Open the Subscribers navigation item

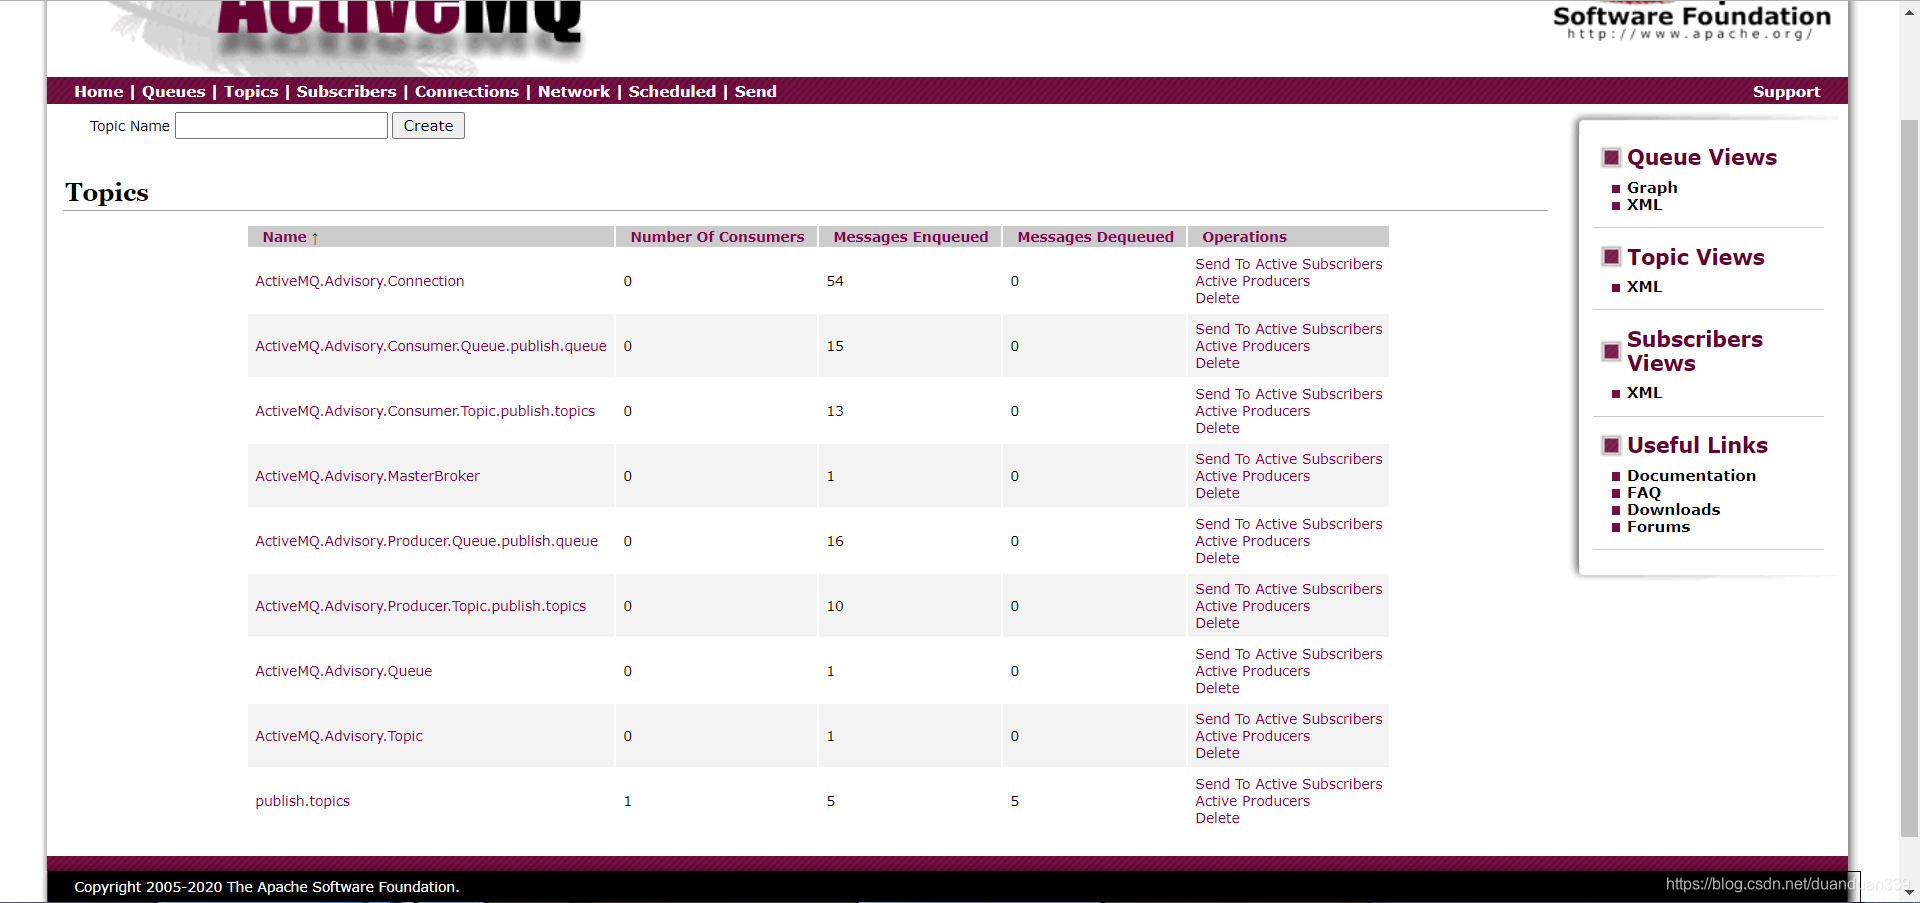tap(346, 91)
